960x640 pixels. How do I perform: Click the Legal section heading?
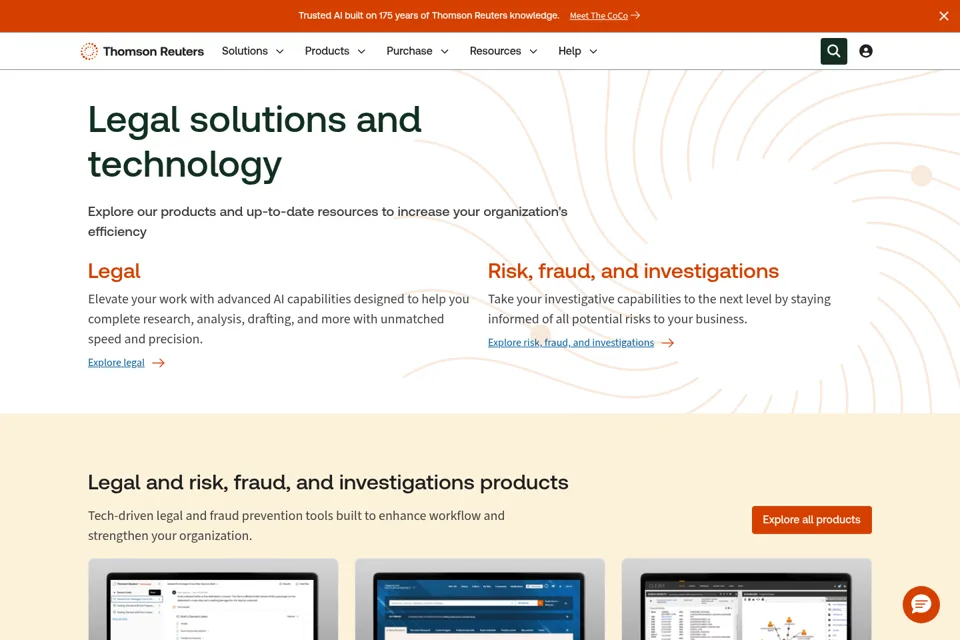[x=114, y=271]
